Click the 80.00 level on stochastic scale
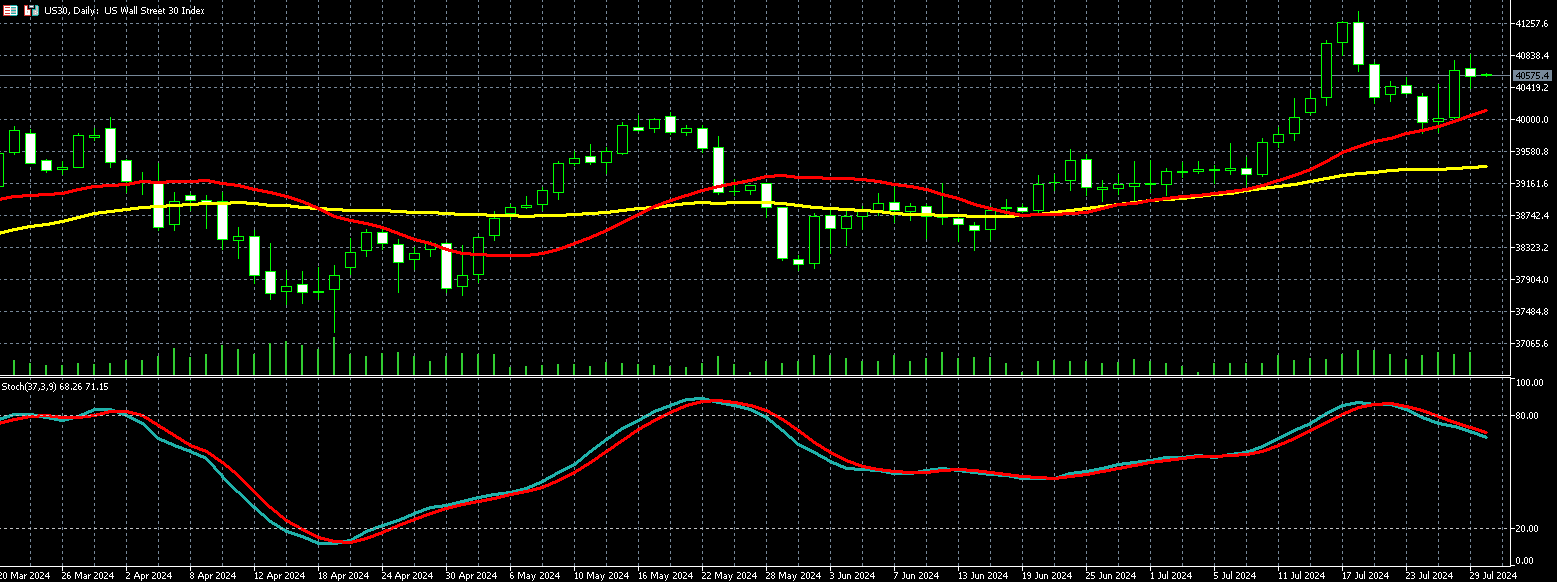Viewport: 1557px width, 582px height. [x=1526, y=416]
